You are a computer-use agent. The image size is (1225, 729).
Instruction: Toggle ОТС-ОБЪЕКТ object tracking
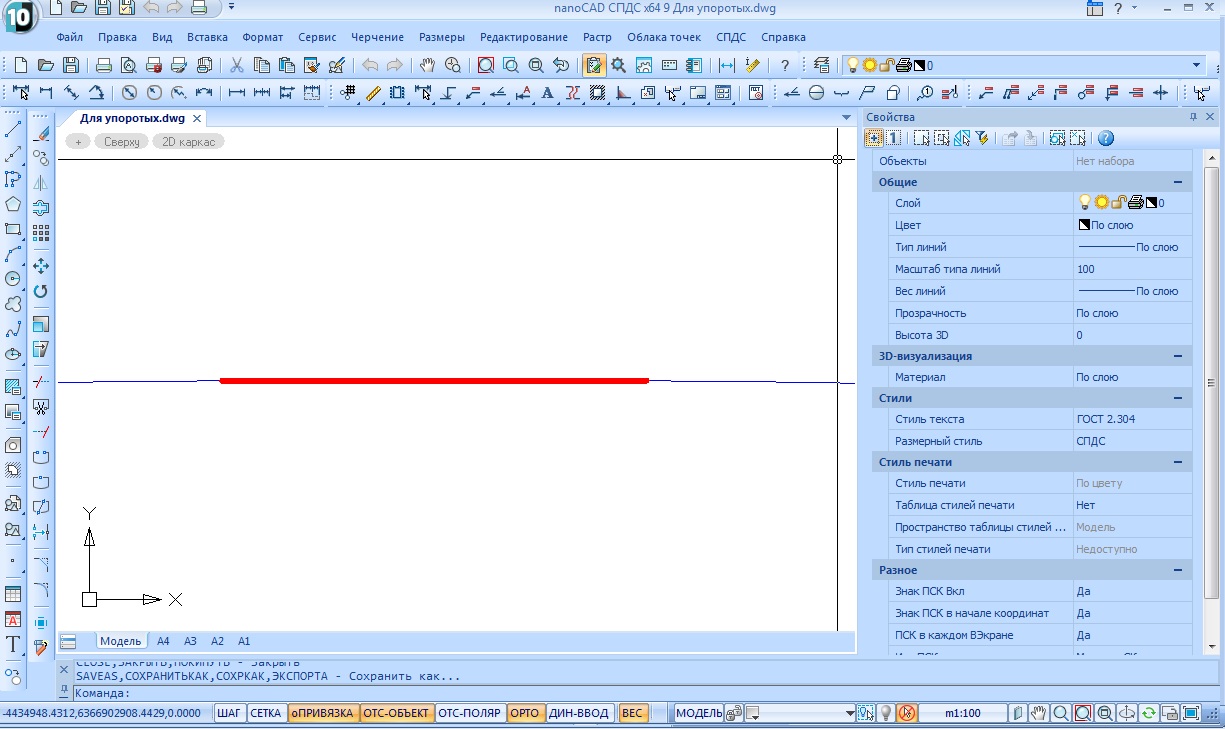pos(397,713)
